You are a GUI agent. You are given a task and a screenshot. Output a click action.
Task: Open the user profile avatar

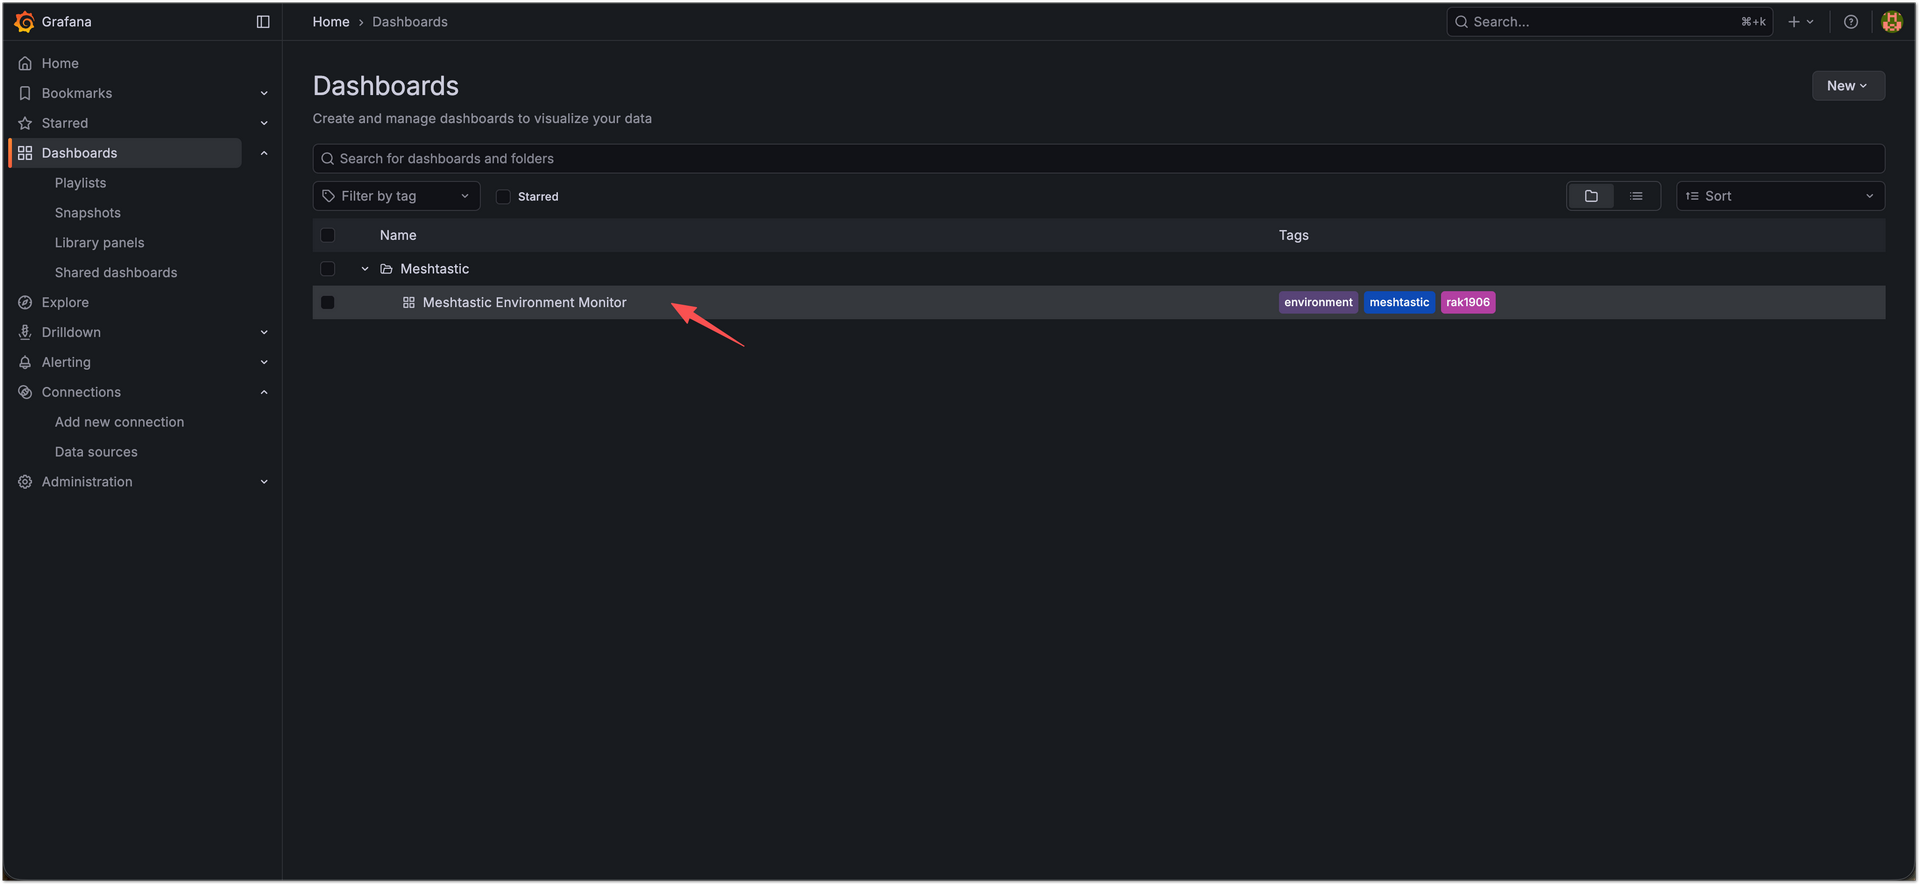coord(1891,22)
